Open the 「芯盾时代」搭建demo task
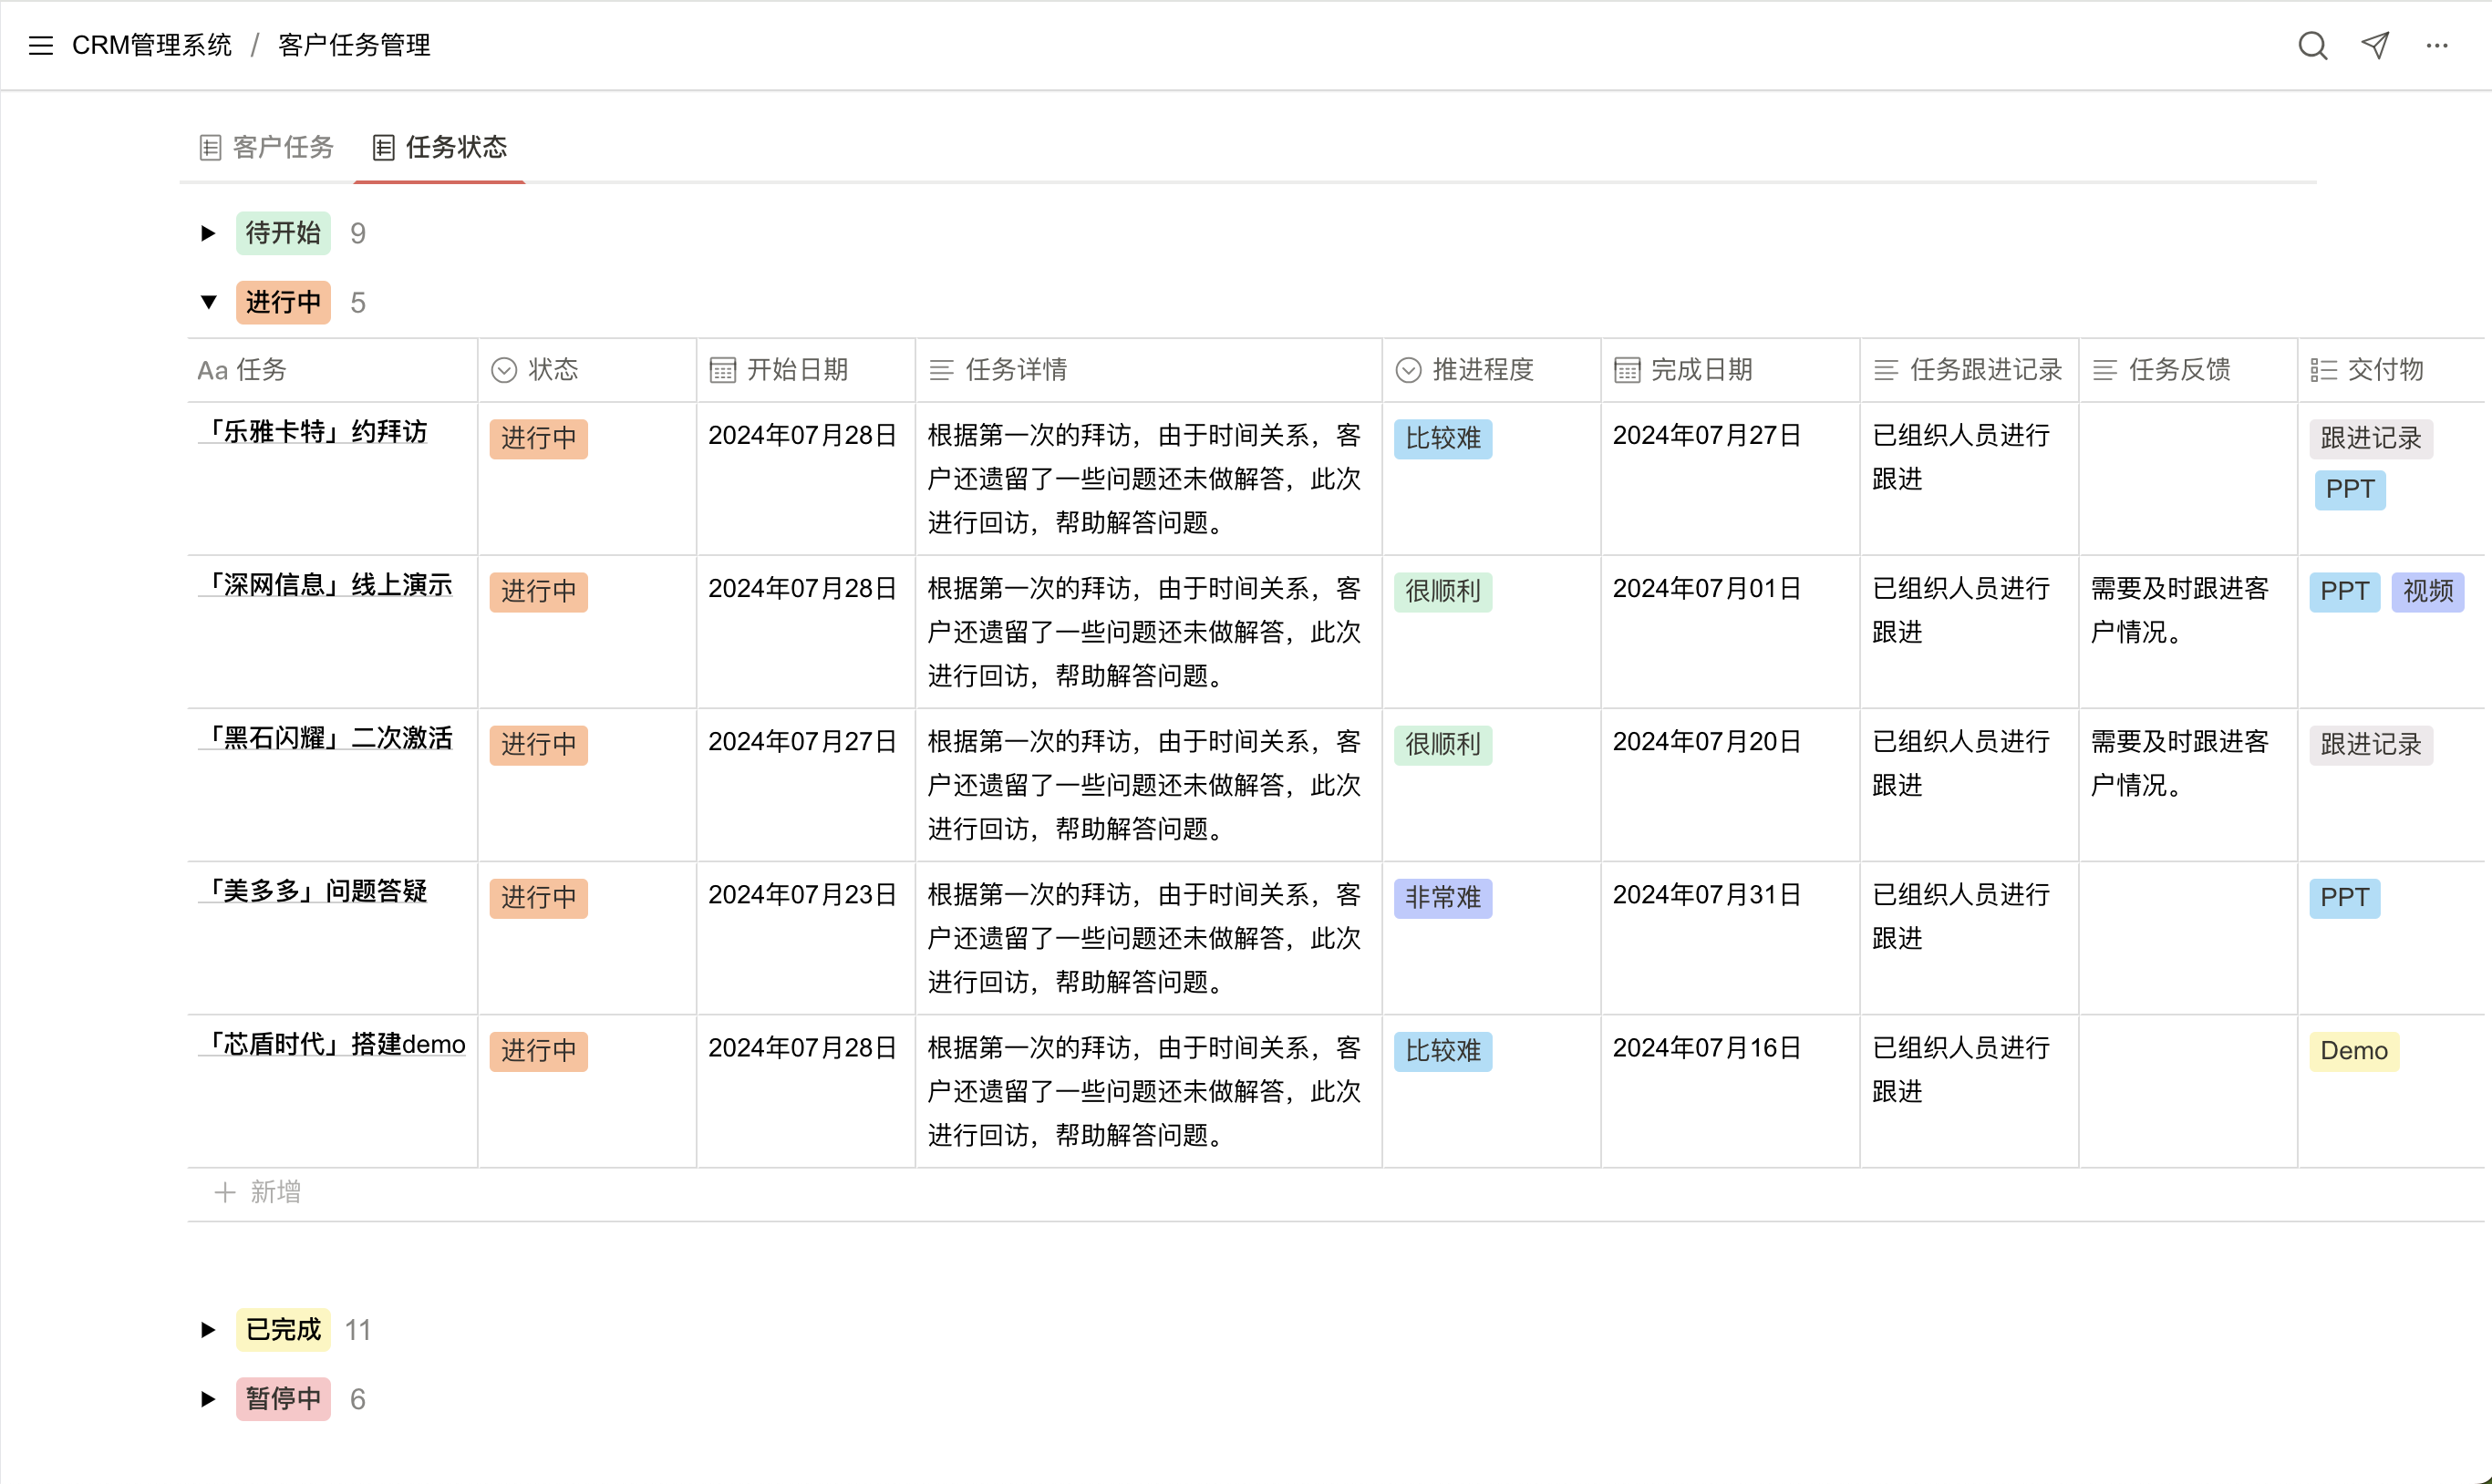 tap(333, 1044)
